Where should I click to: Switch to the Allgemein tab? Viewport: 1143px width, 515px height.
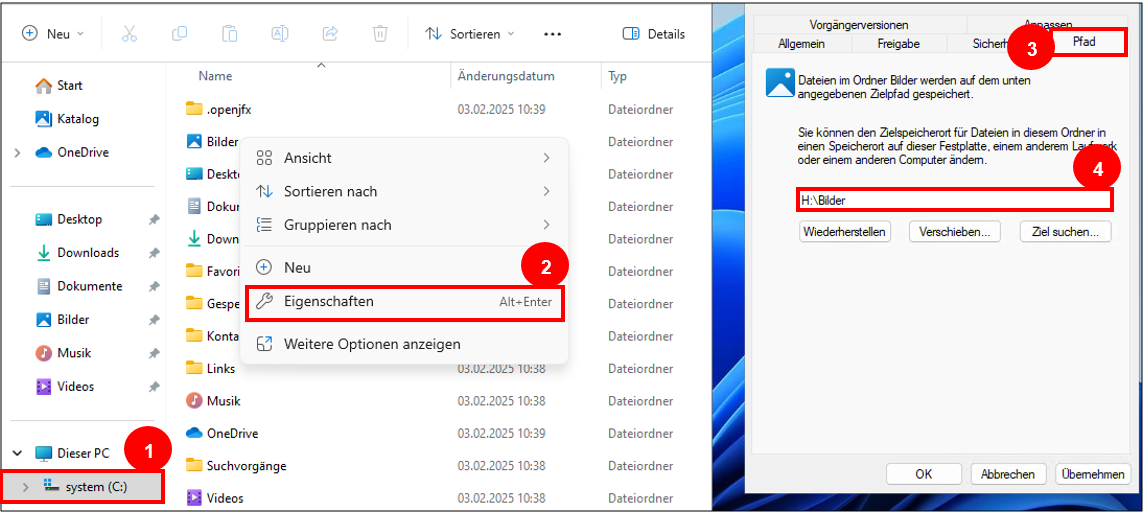point(801,44)
